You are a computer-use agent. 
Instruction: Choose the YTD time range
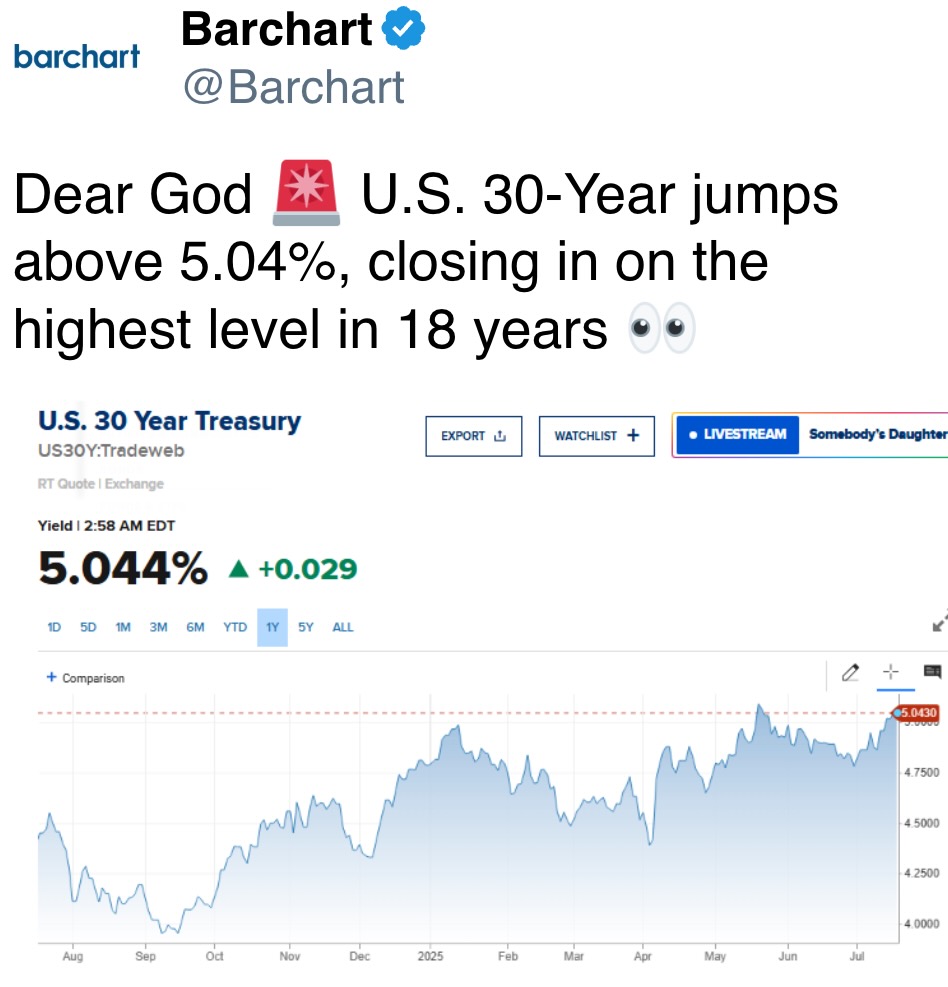235,627
